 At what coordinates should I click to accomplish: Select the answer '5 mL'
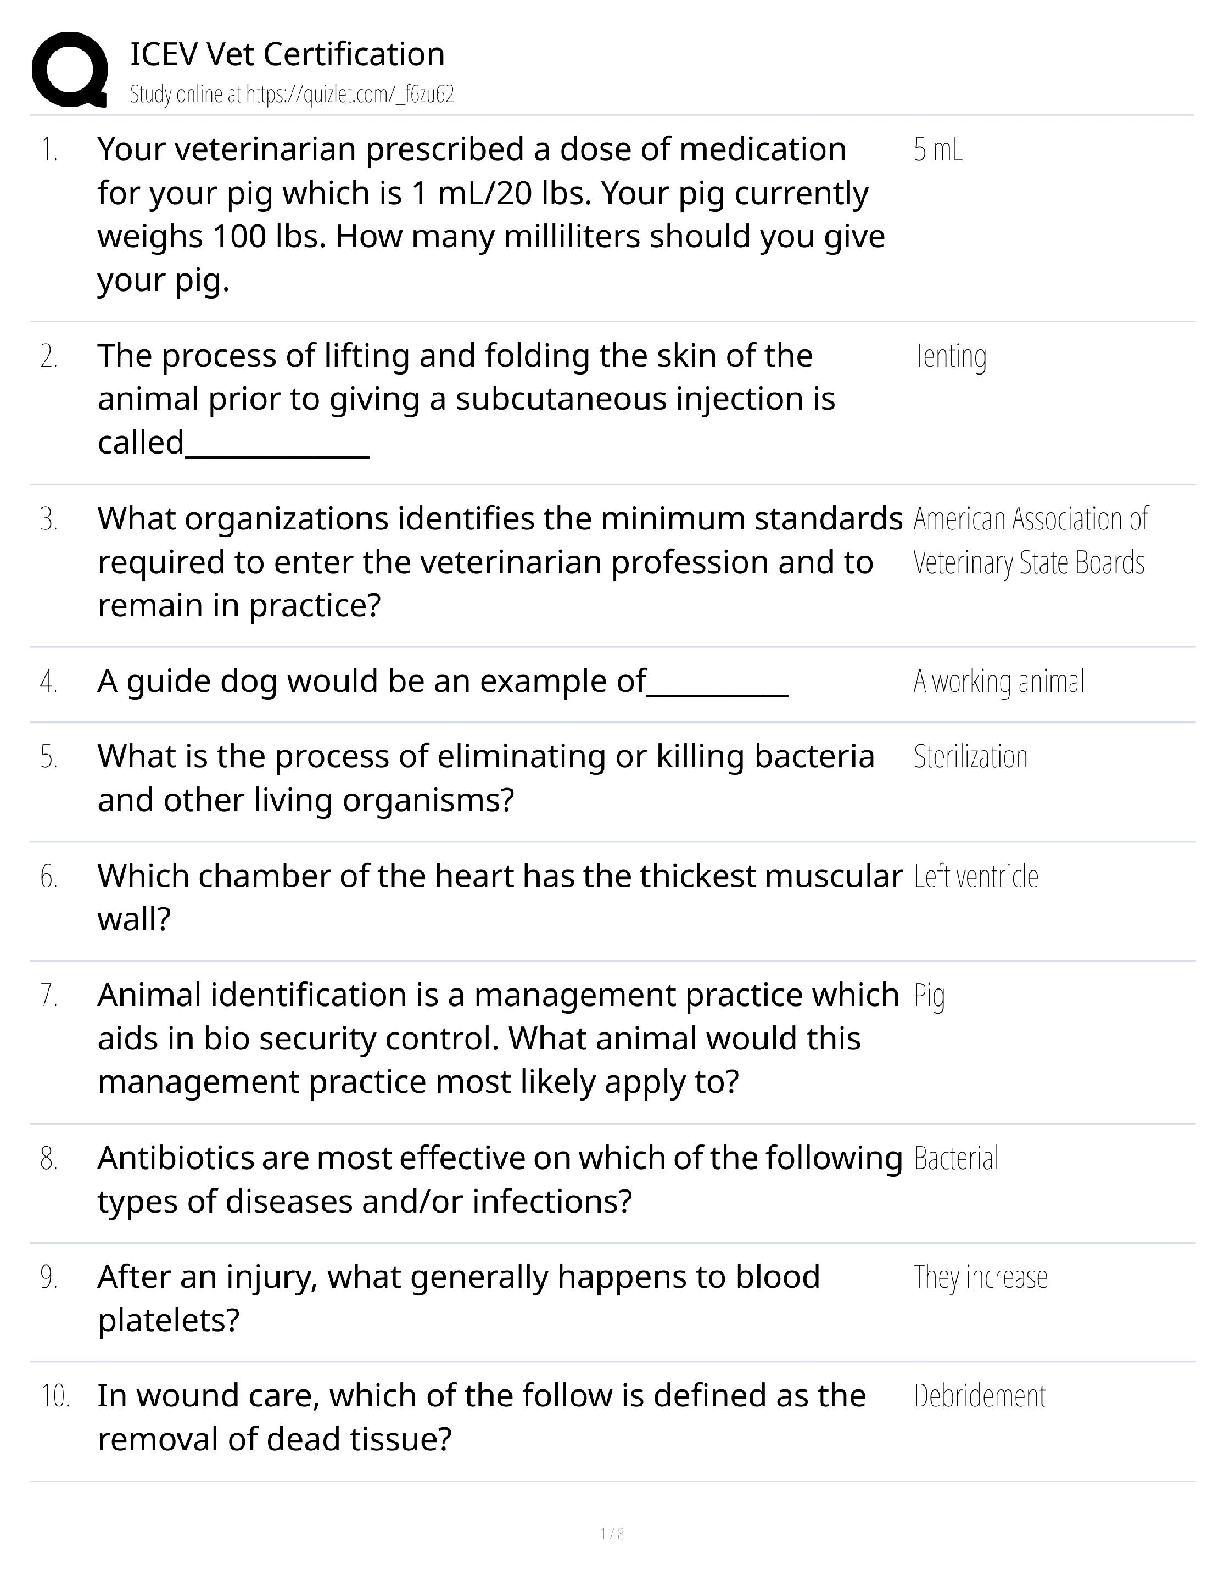point(937,150)
